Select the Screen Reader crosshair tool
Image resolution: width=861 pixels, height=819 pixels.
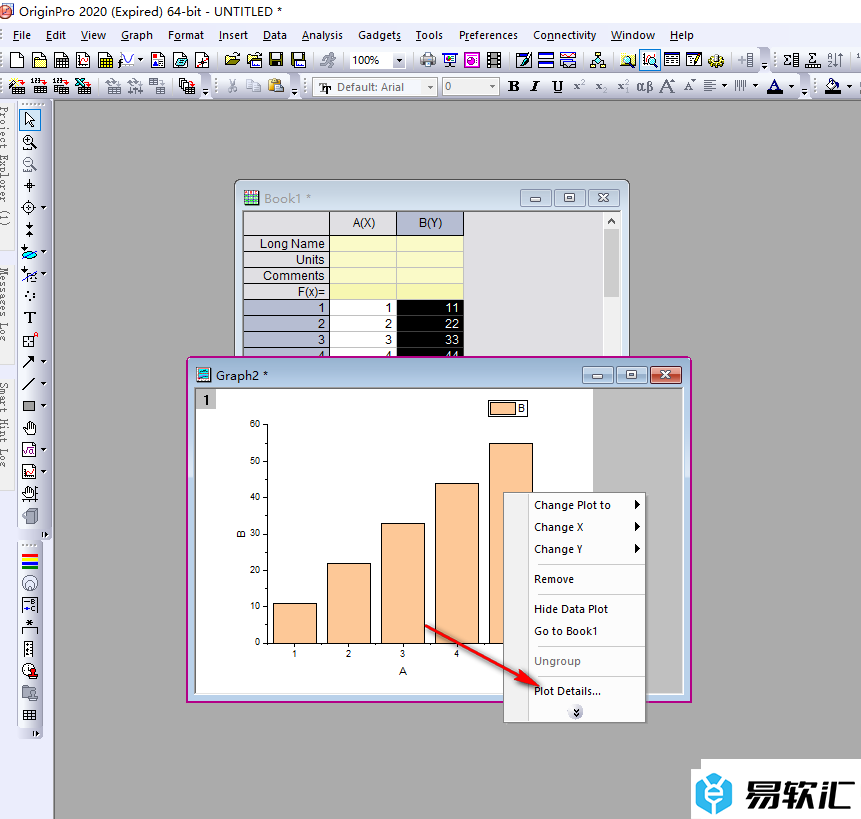point(30,186)
